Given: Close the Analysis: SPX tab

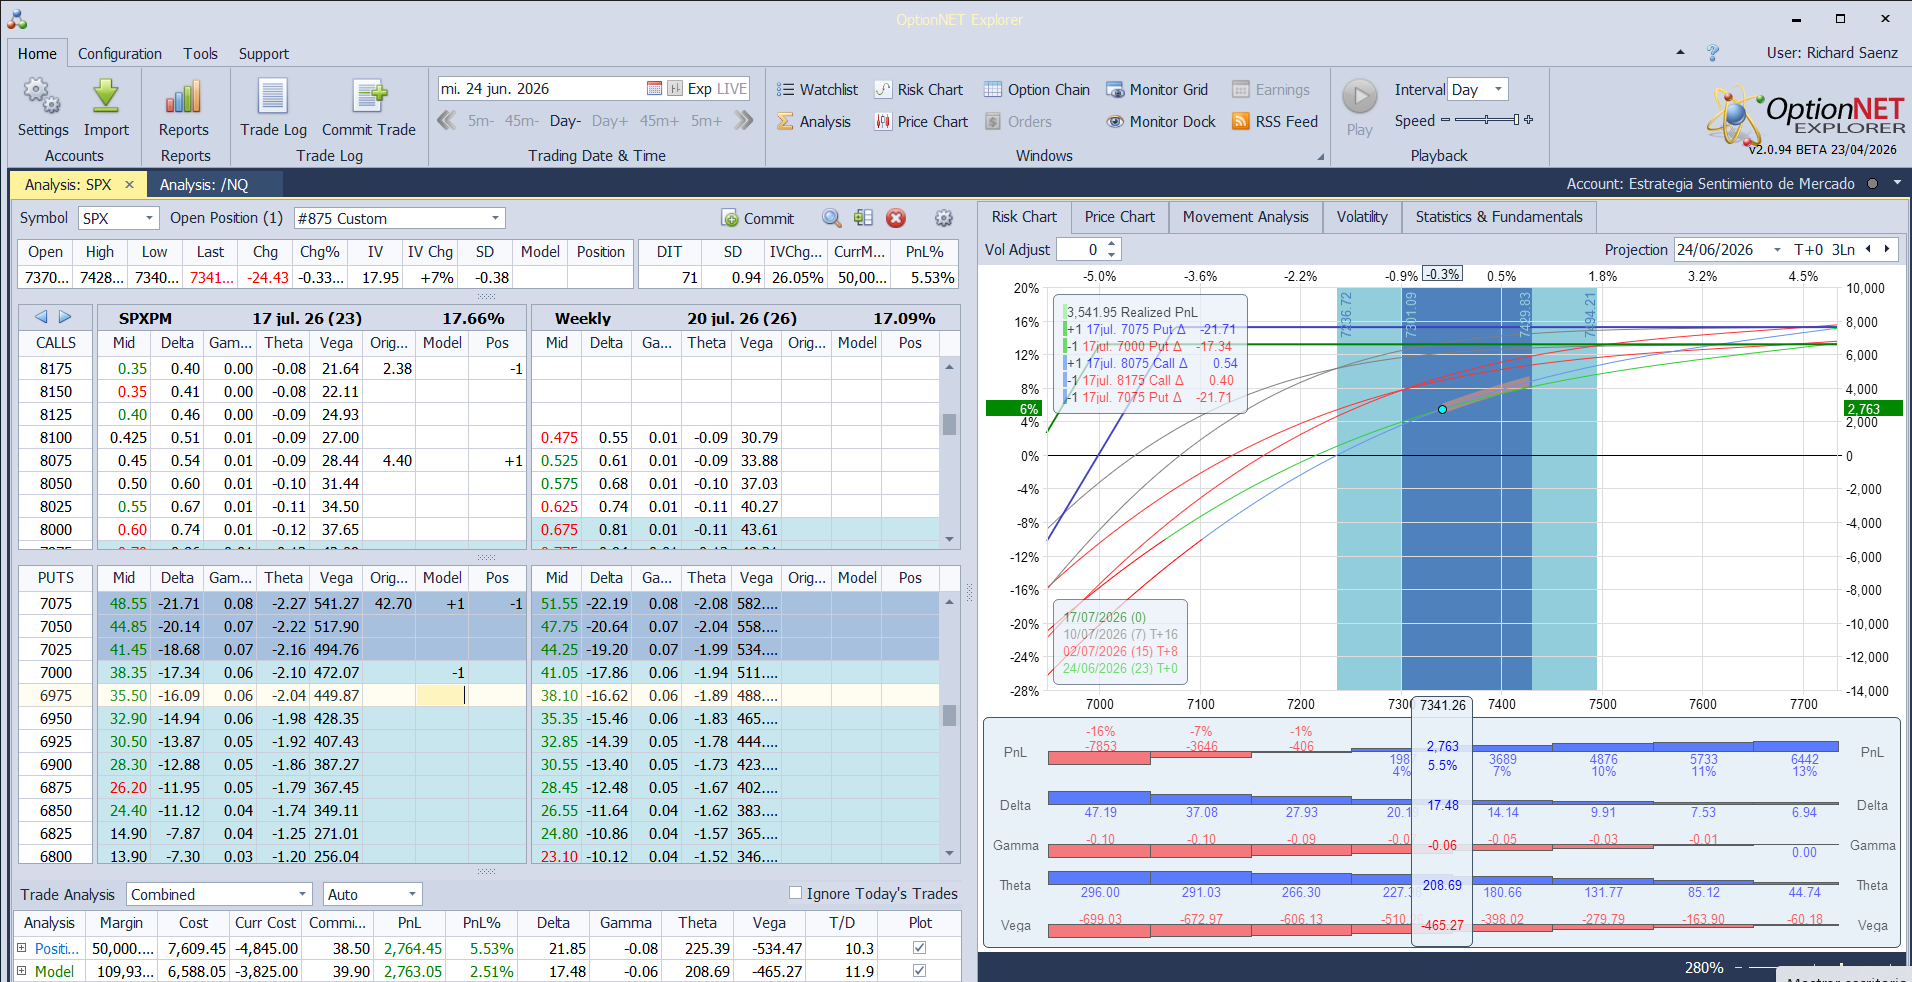Looking at the screenshot, I should (129, 185).
